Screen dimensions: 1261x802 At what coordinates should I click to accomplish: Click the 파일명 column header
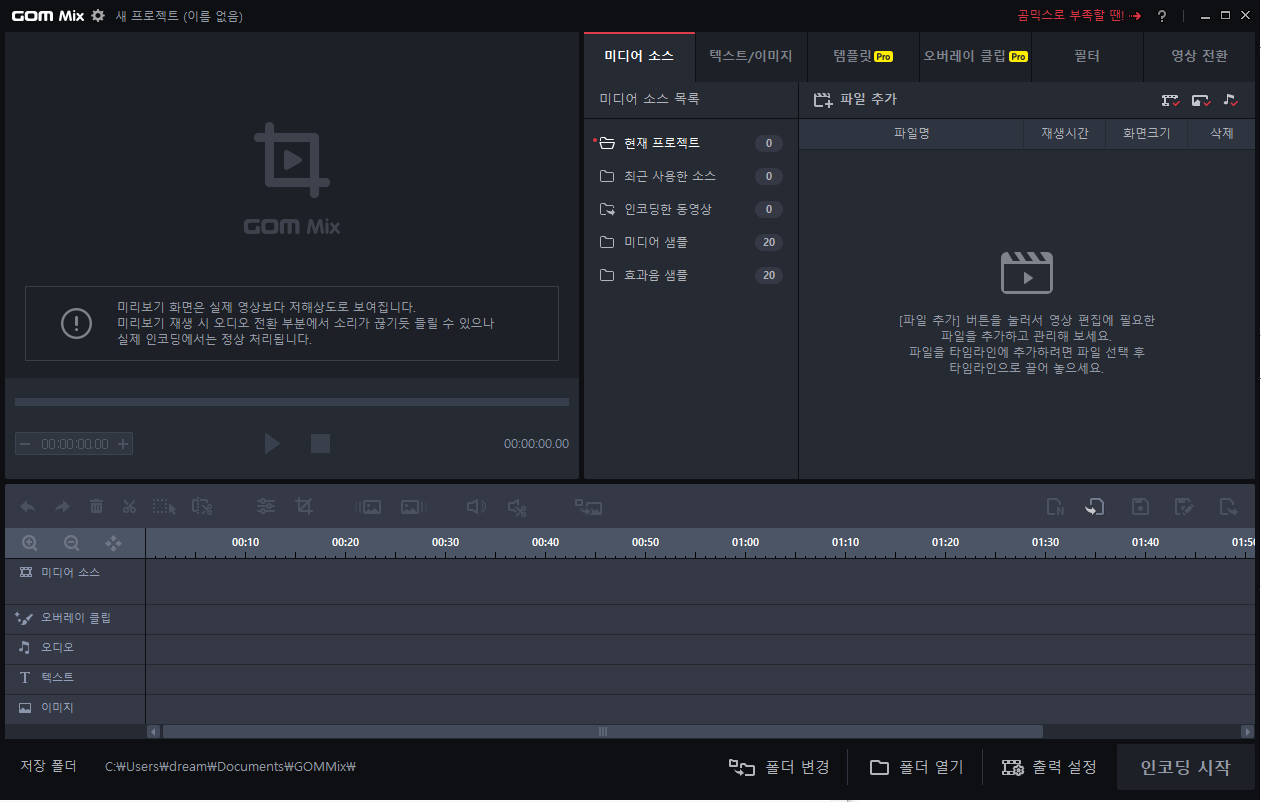pyautogui.click(x=912, y=133)
